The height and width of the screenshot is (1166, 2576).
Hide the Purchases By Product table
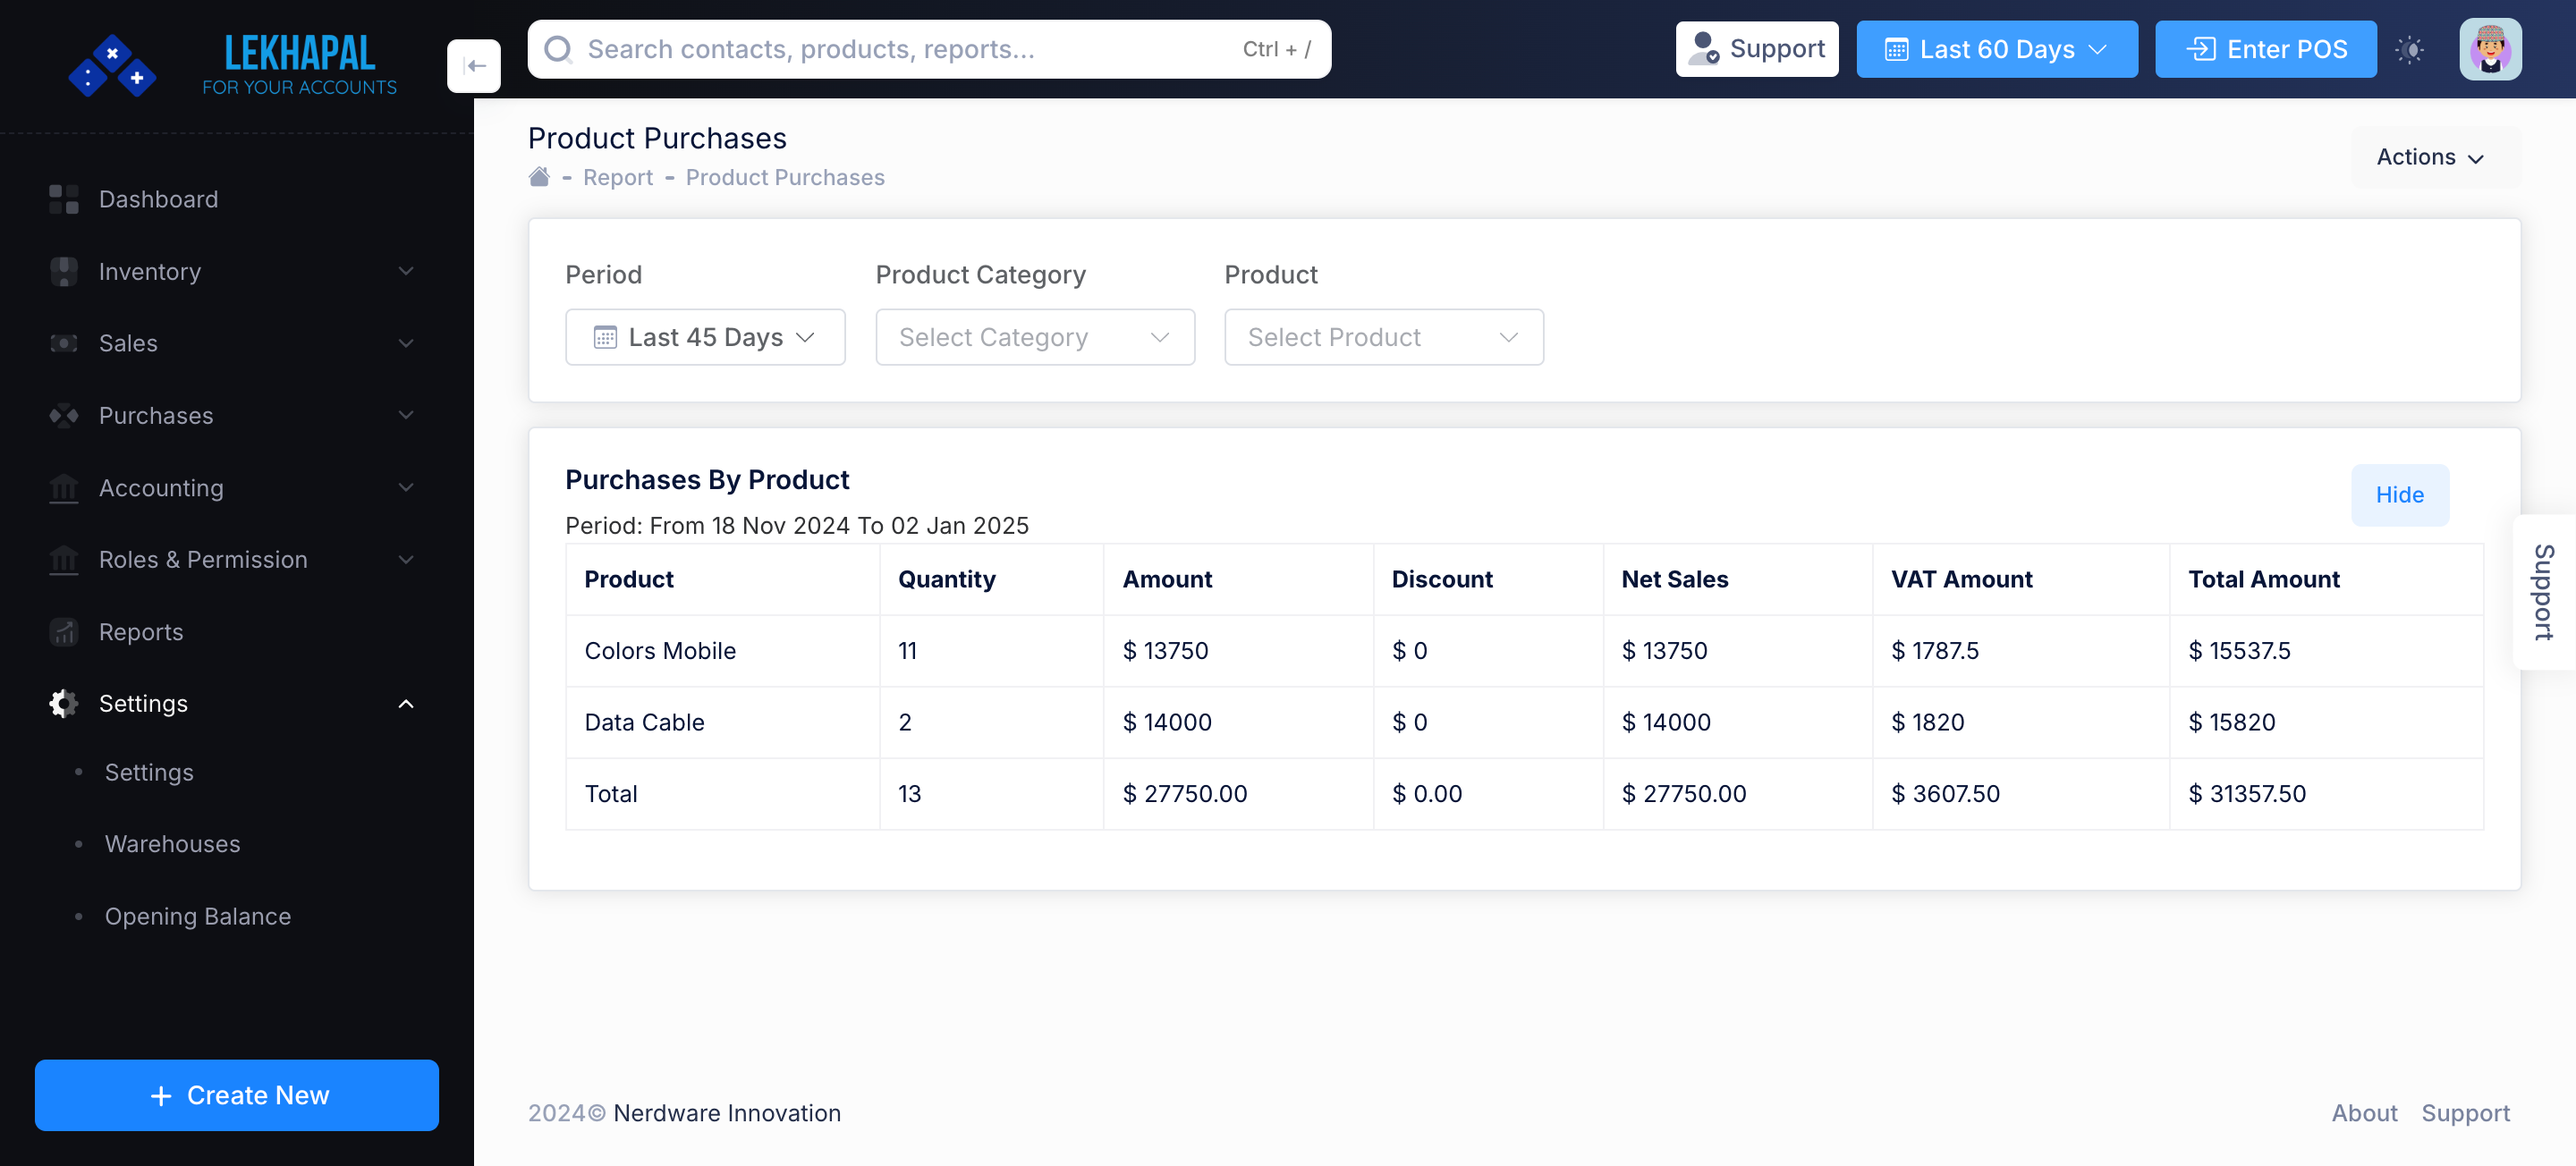[x=2400, y=494]
